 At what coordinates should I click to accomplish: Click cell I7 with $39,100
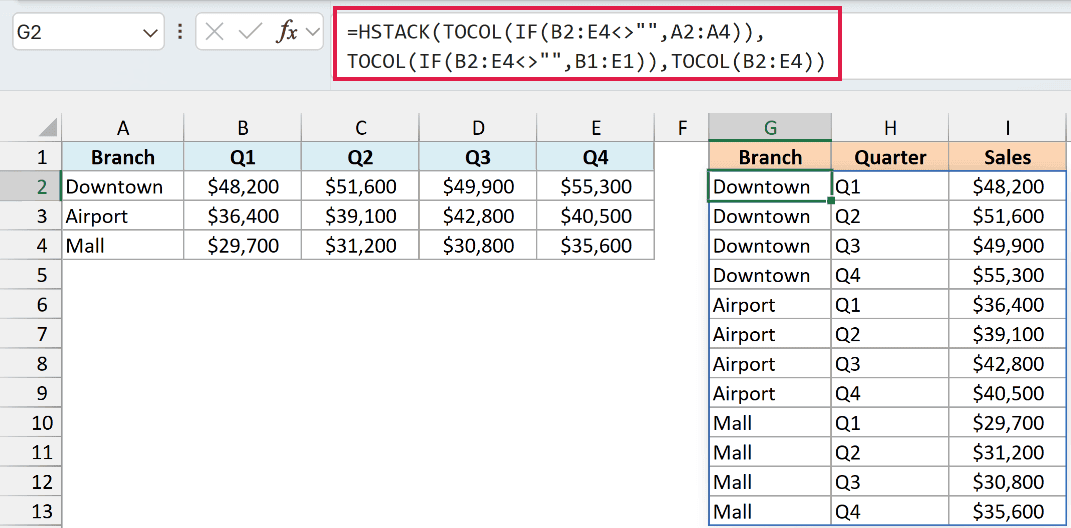pyautogui.click(x=1007, y=334)
